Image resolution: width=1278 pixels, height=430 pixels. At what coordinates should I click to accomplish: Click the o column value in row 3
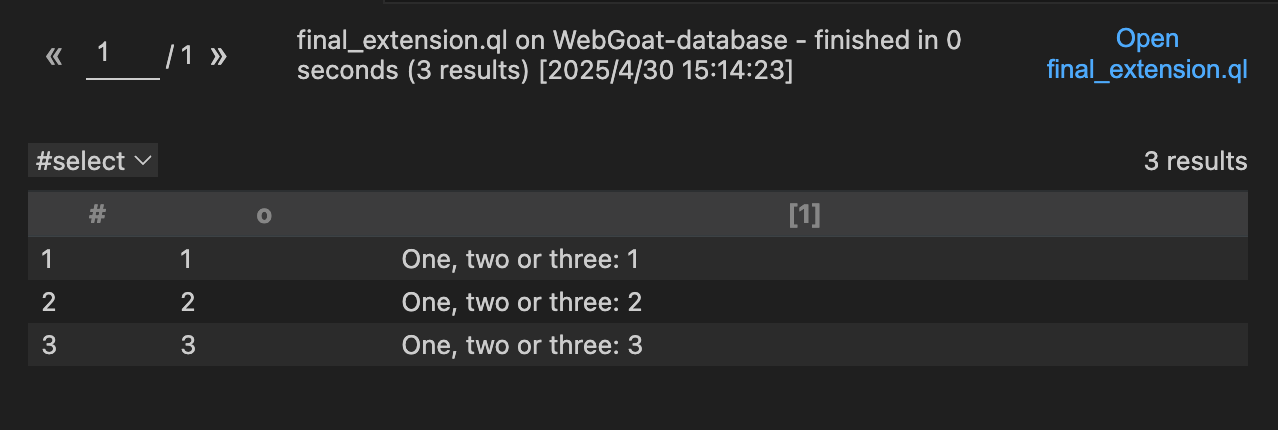[x=187, y=346]
